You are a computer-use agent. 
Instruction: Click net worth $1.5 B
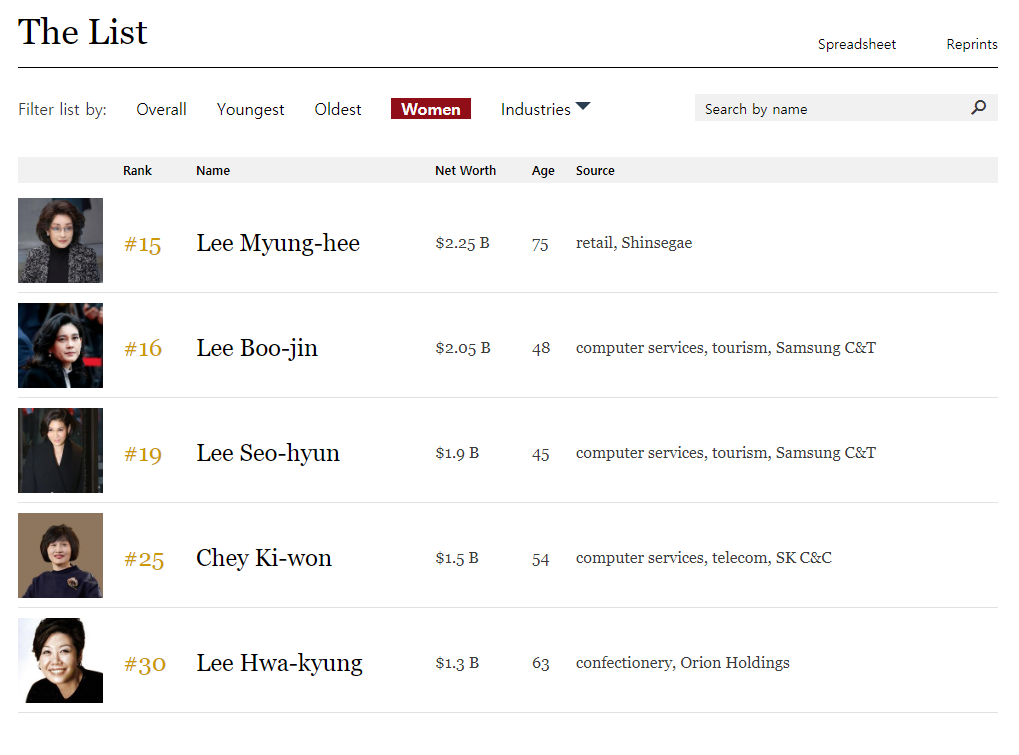click(457, 558)
